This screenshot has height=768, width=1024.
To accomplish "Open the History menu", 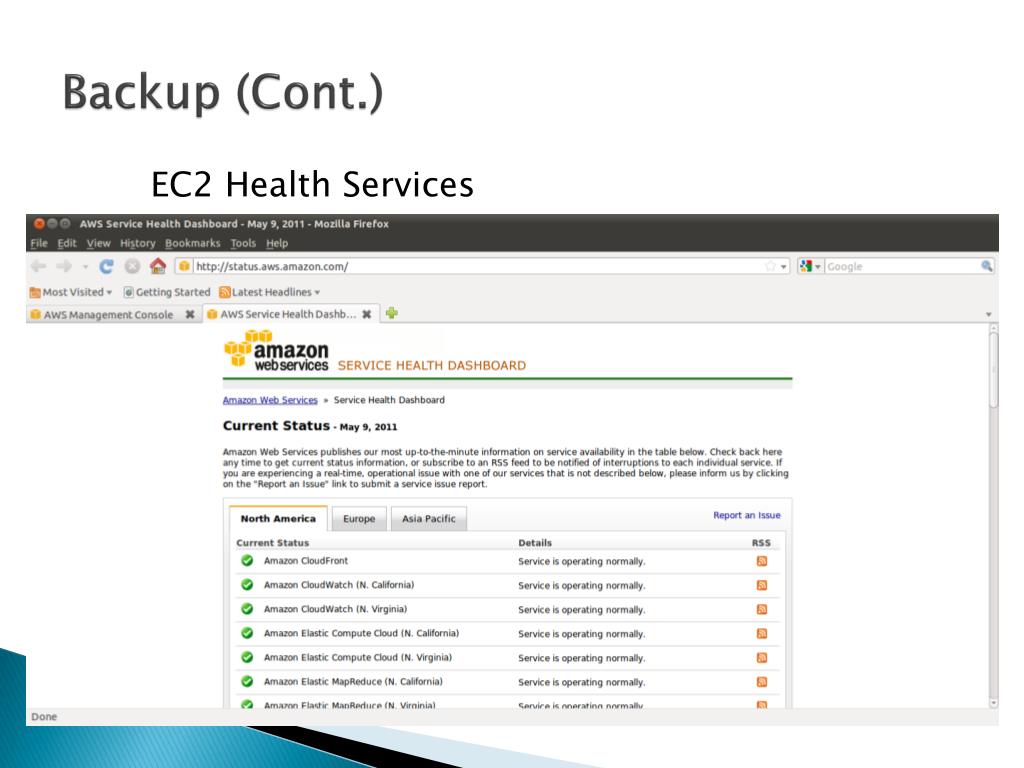I will tap(138, 243).
